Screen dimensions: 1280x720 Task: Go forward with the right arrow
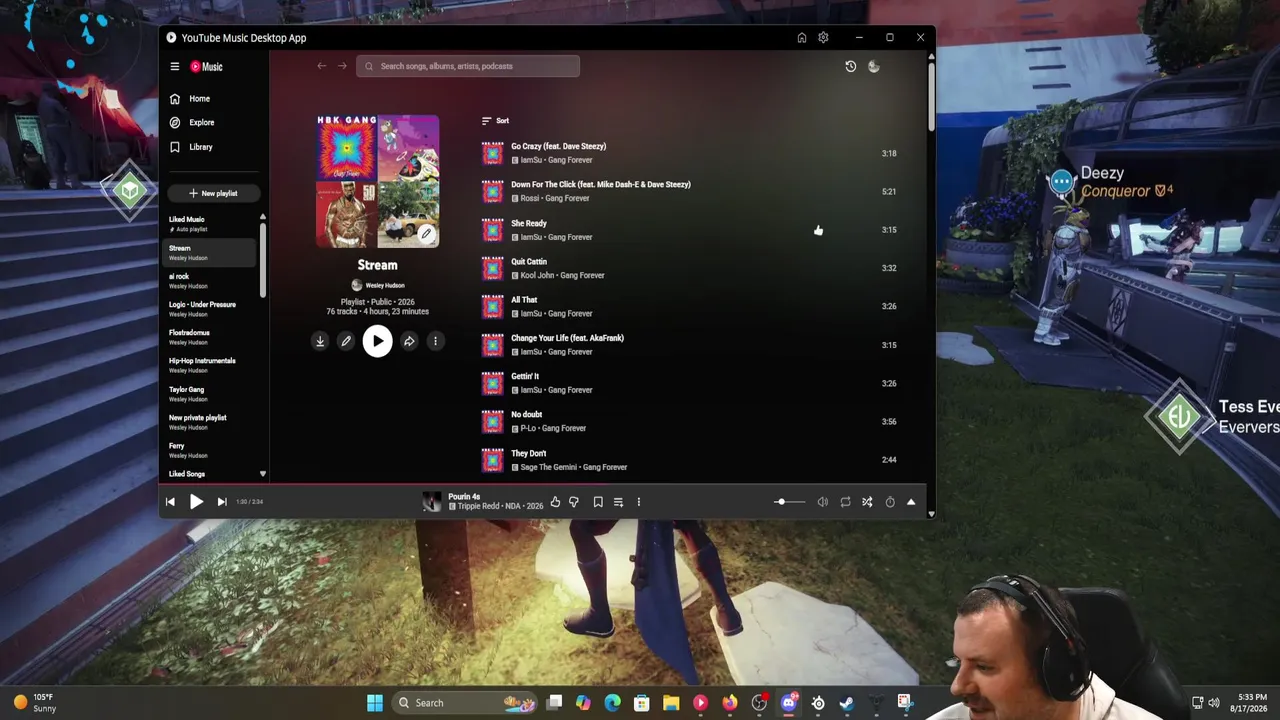point(342,66)
